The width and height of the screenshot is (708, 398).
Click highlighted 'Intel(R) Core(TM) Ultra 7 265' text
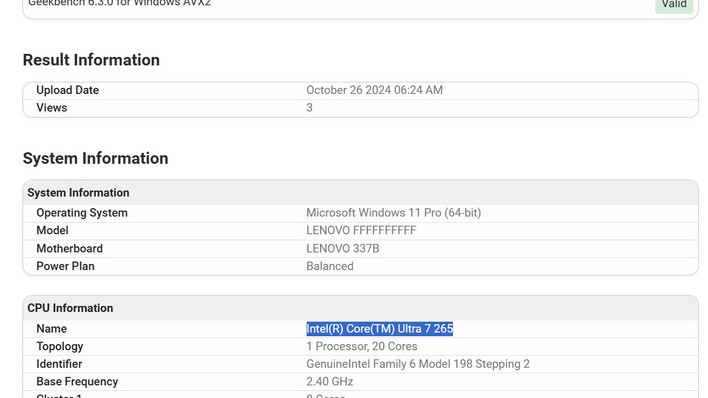(x=379, y=329)
